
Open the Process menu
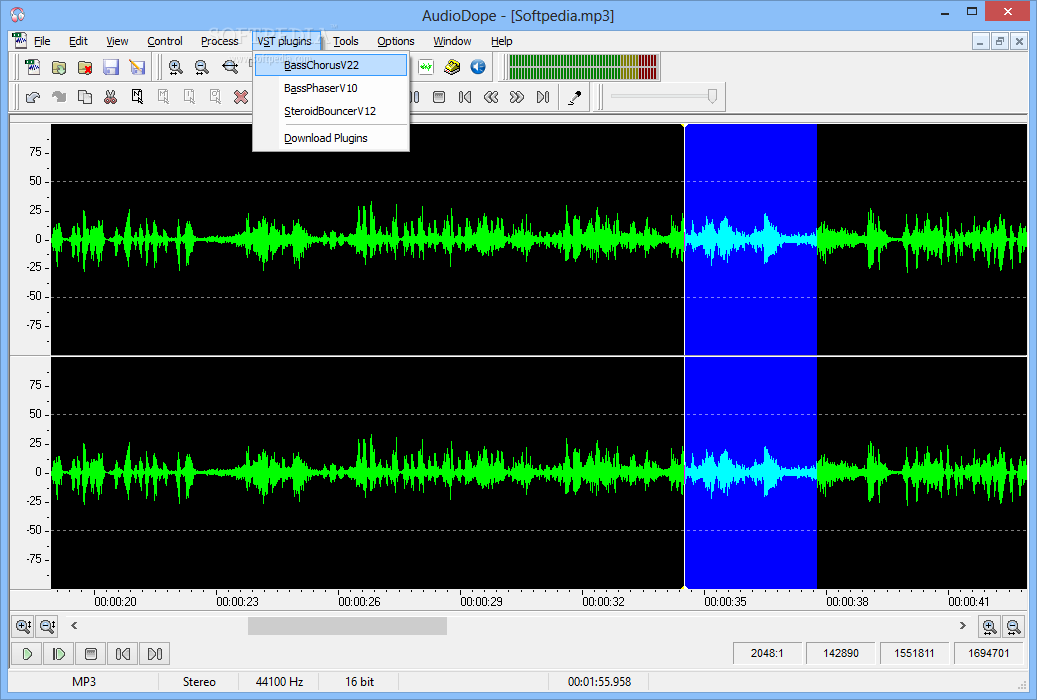coord(220,41)
